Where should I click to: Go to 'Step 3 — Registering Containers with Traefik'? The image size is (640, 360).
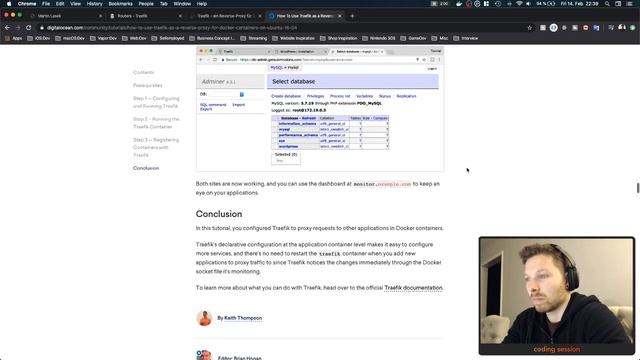click(x=156, y=147)
